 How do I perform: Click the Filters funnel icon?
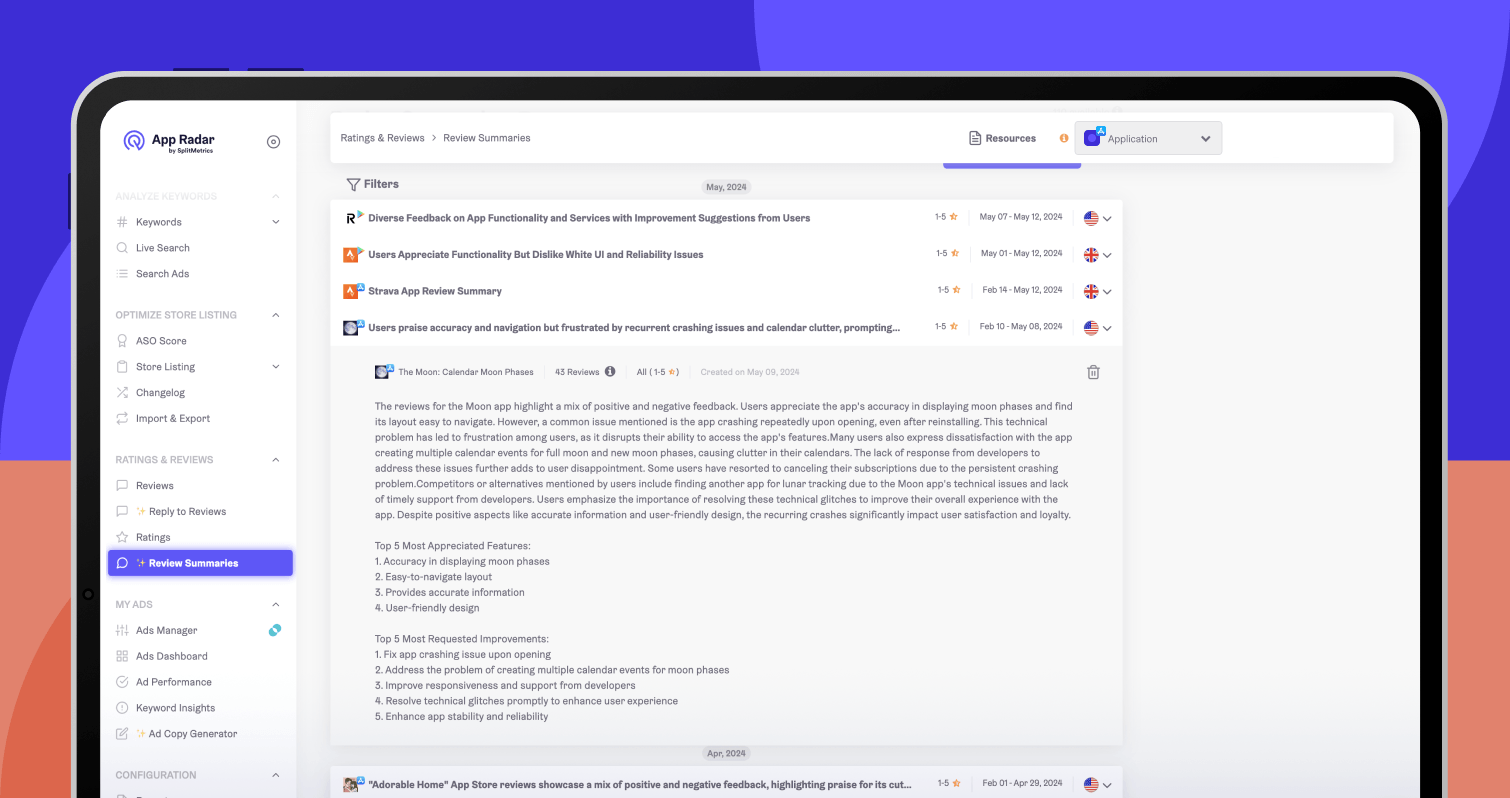[x=353, y=185]
